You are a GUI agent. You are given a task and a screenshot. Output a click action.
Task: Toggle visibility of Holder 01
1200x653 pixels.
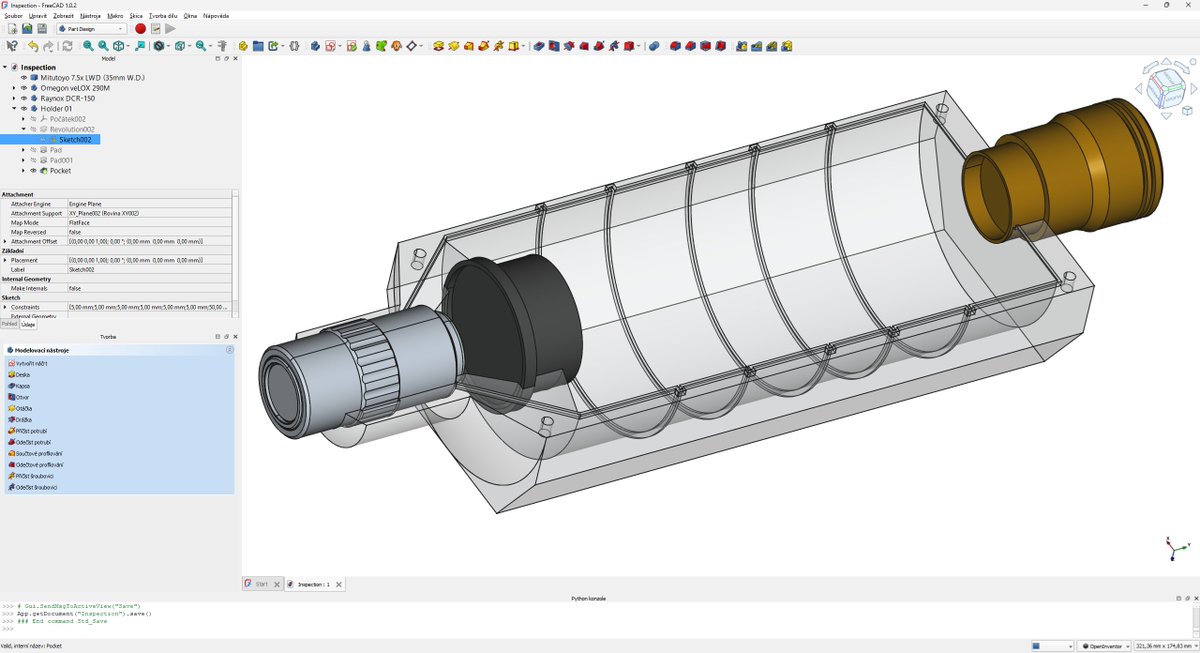point(24,108)
